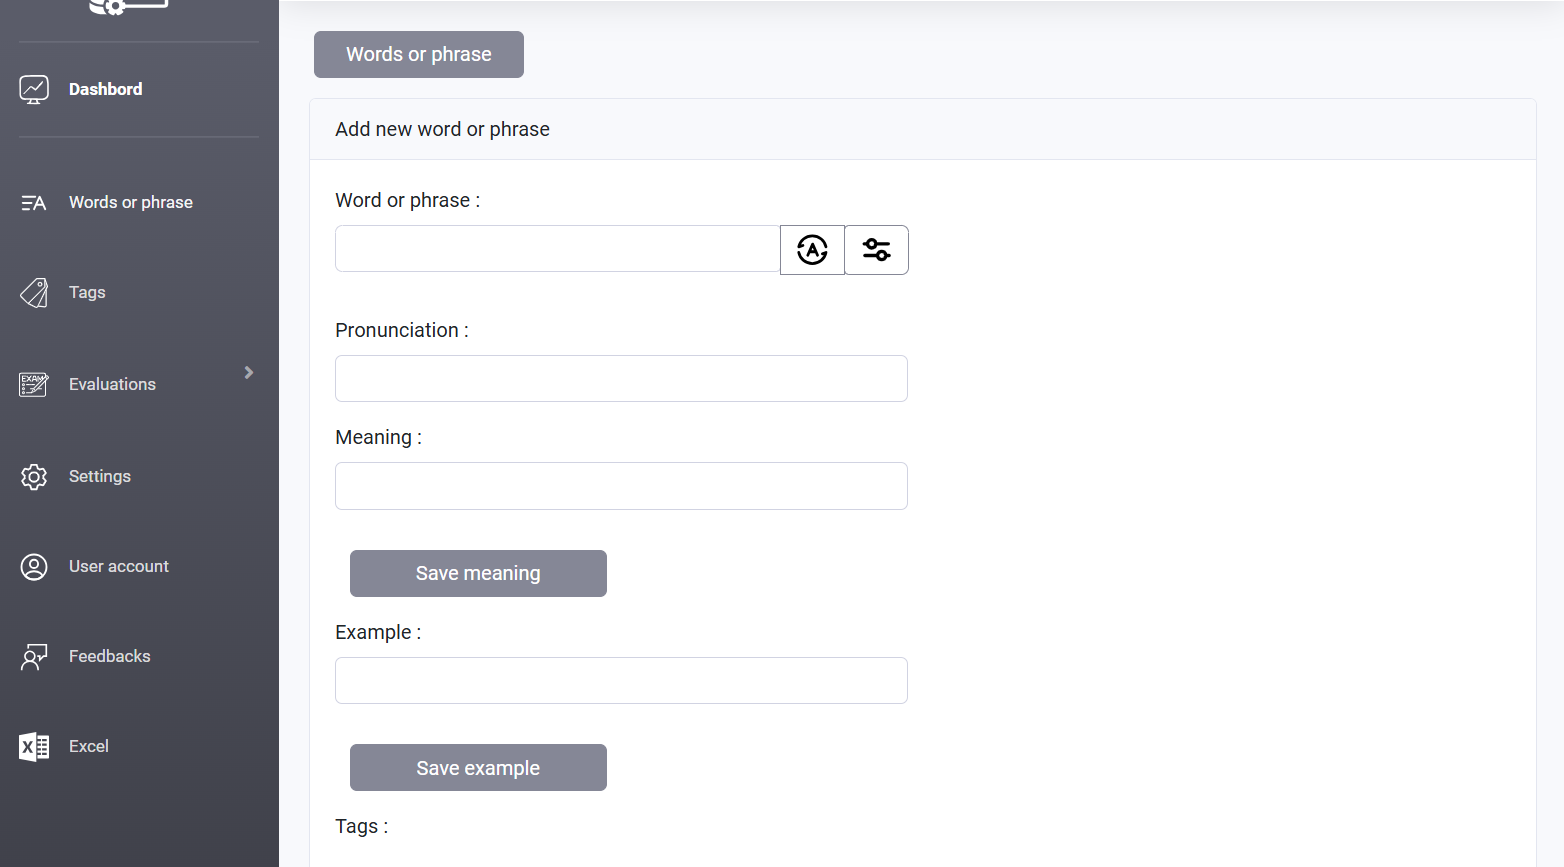Click the auto-translate circular A icon button
The image size is (1564, 867).
pos(812,250)
